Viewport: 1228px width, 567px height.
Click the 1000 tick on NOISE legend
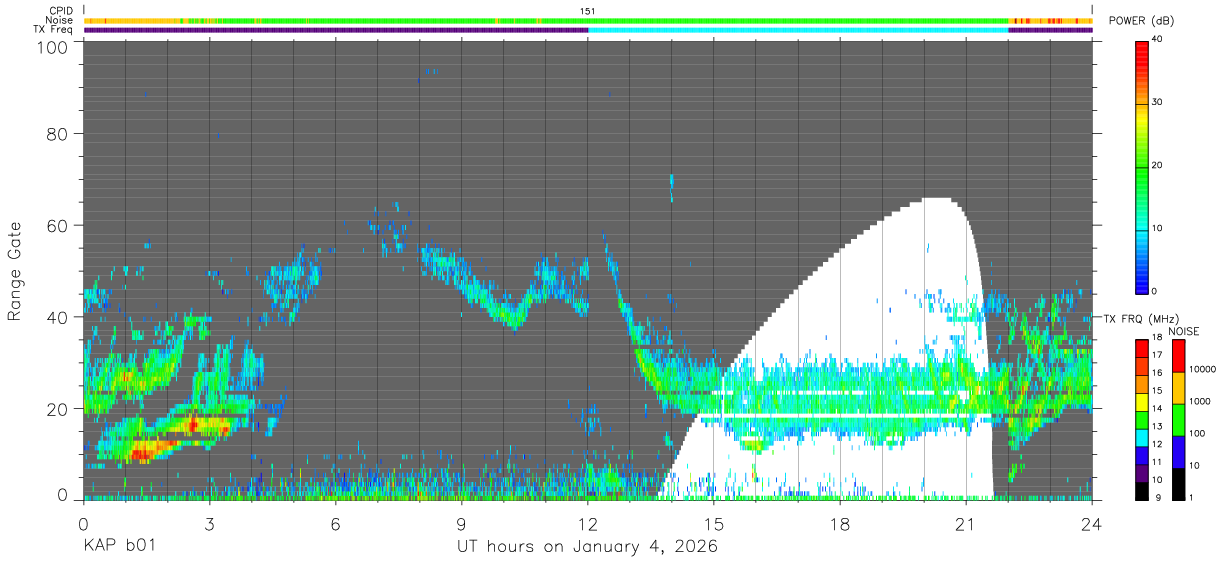1198,400
